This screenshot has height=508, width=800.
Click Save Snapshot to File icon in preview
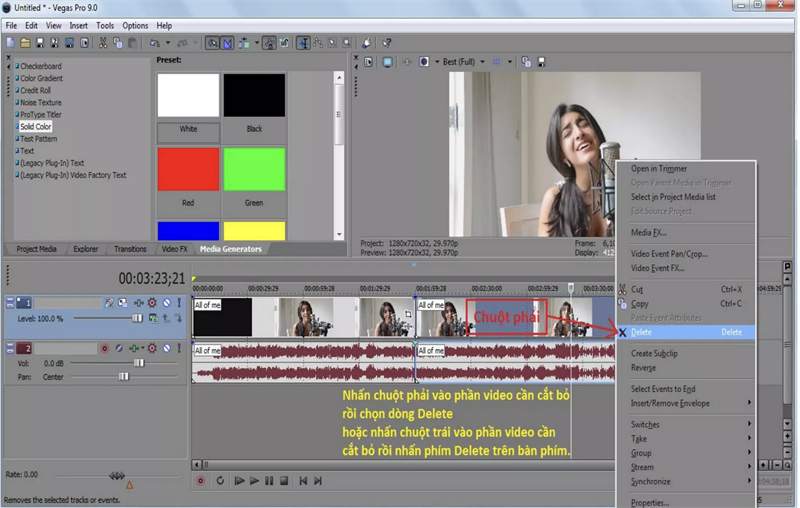[541, 62]
